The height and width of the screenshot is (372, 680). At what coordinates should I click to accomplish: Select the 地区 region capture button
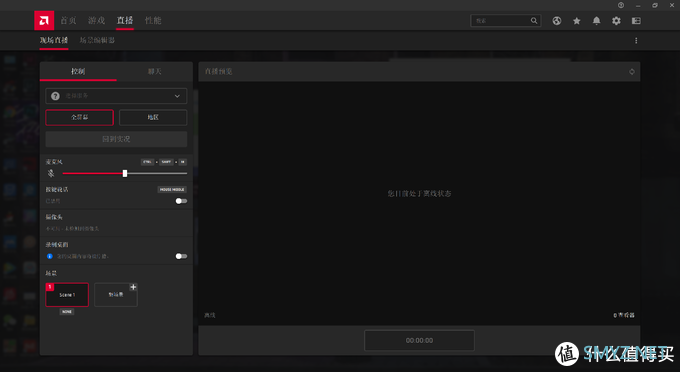click(153, 117)
